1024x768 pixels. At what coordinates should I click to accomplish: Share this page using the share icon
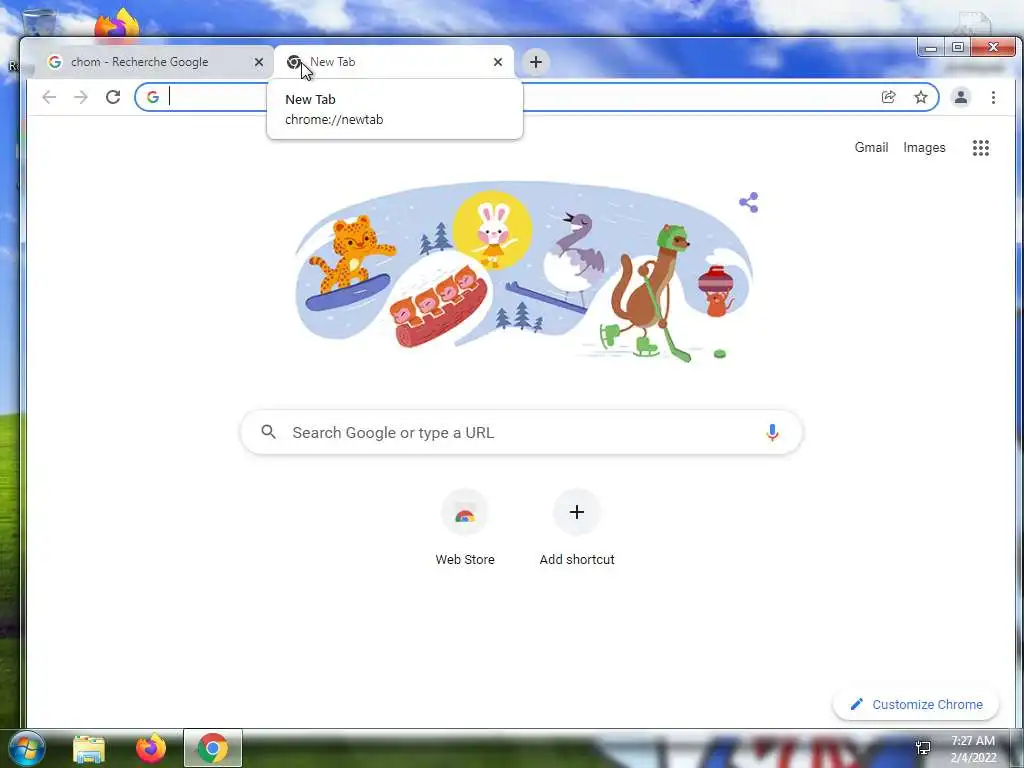coord(888,97)
